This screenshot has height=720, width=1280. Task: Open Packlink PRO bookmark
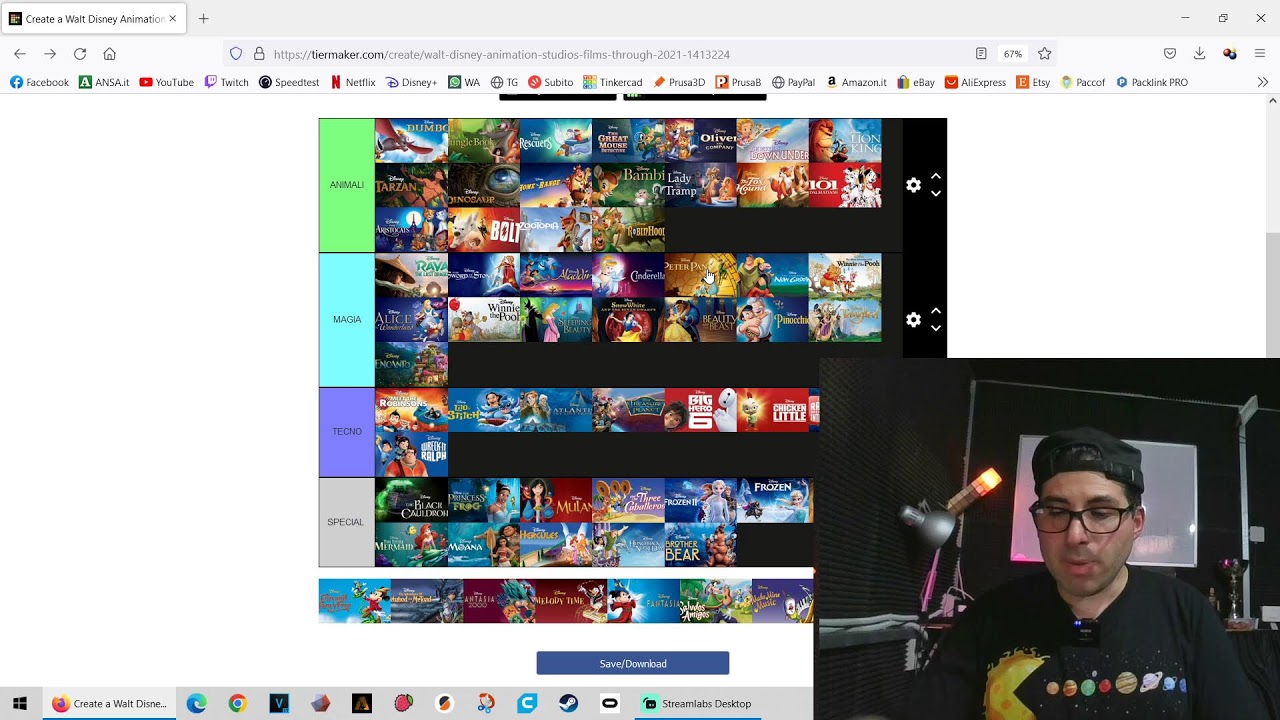(x=1151, y=82)
